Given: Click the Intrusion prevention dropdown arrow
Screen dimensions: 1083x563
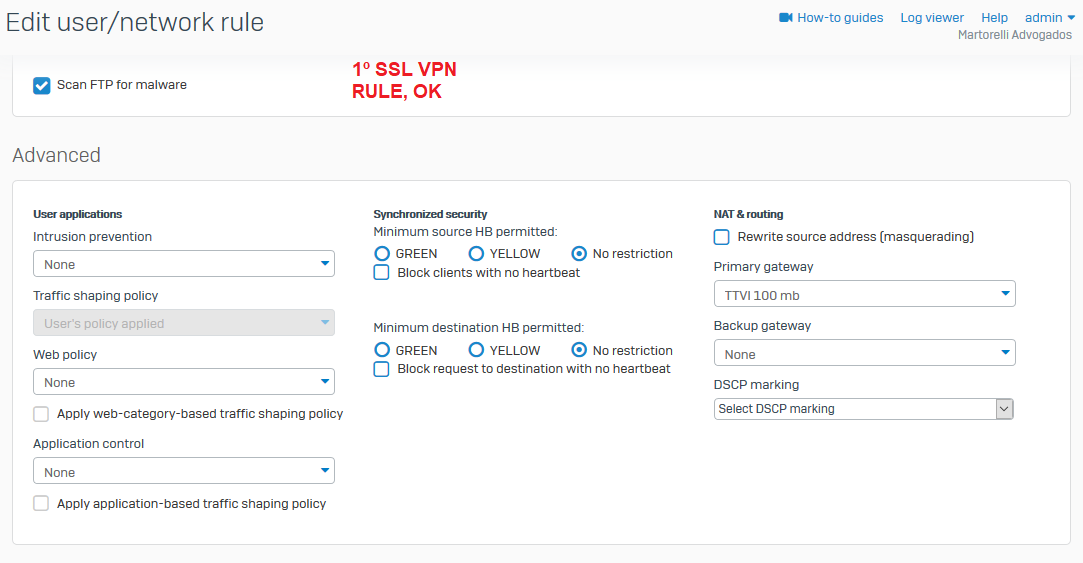Looking at the screenshot, I should click(325, 263).
